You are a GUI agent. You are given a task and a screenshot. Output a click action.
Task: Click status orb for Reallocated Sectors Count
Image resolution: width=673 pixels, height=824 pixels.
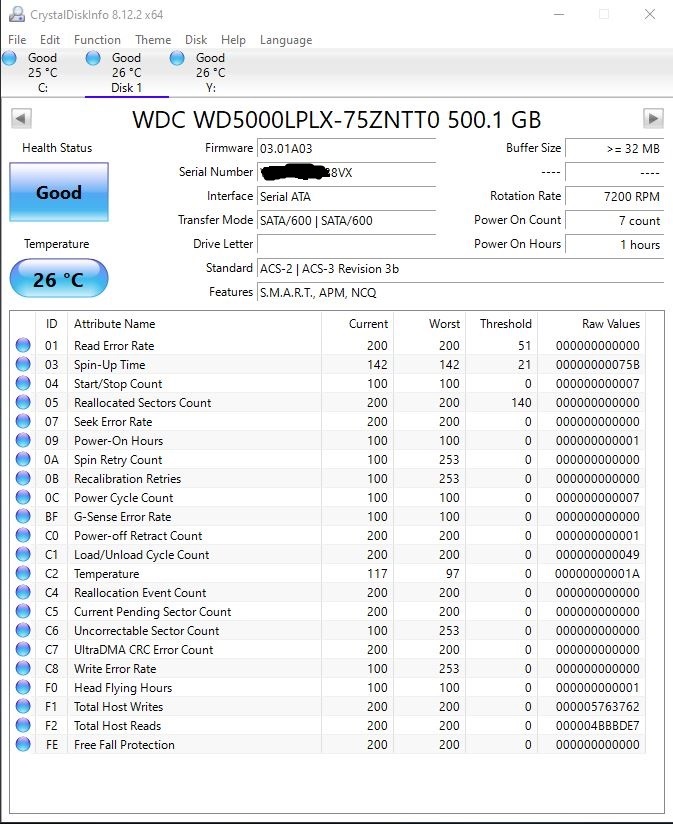coord(23,403)
